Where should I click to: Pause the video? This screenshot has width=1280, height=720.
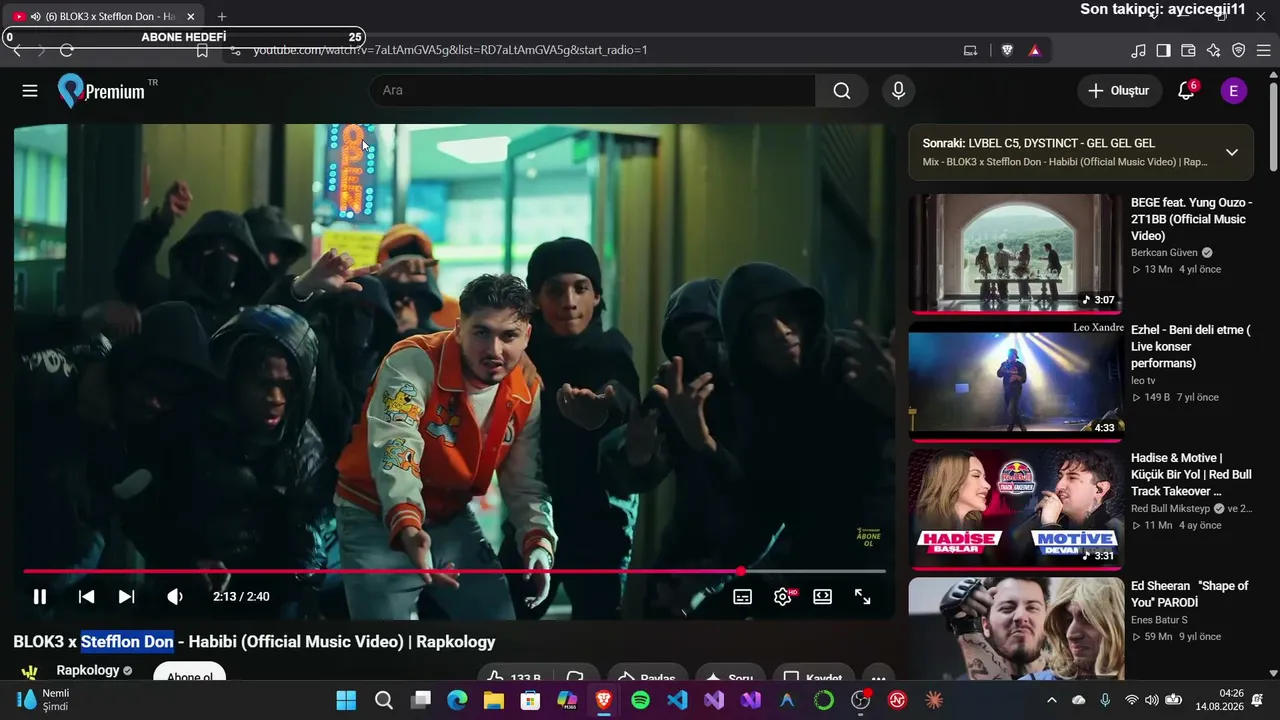(40, 597)
